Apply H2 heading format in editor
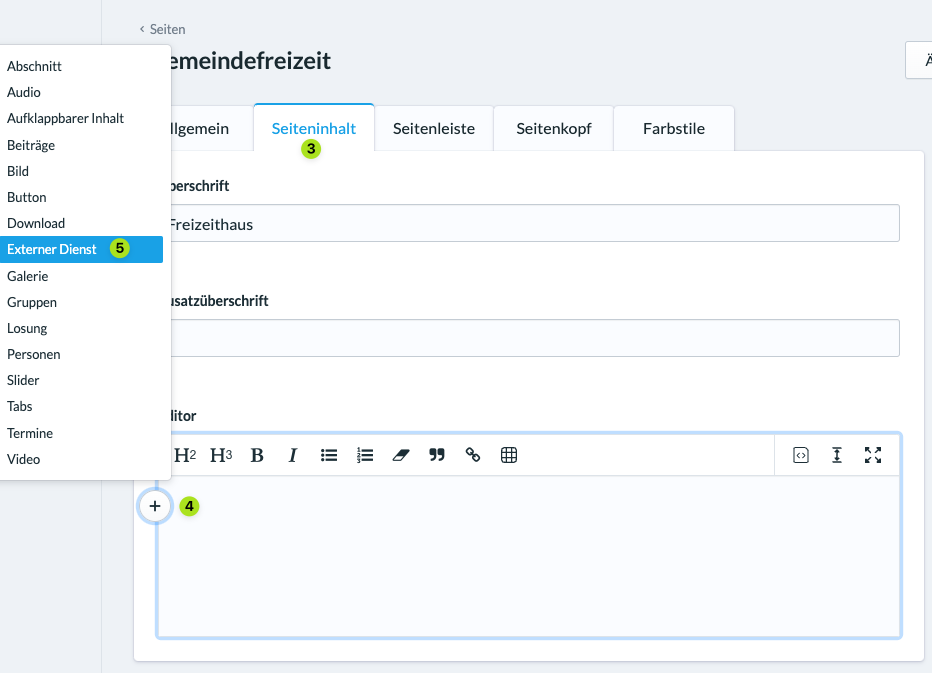This screenshot has height=673, width=932. pos(185,455)
